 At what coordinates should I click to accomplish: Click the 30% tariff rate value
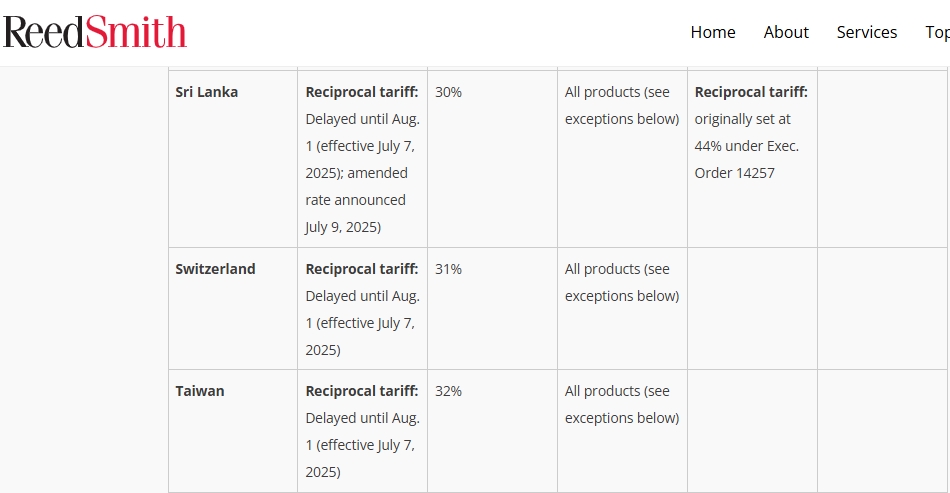click(x=448, y=92)
